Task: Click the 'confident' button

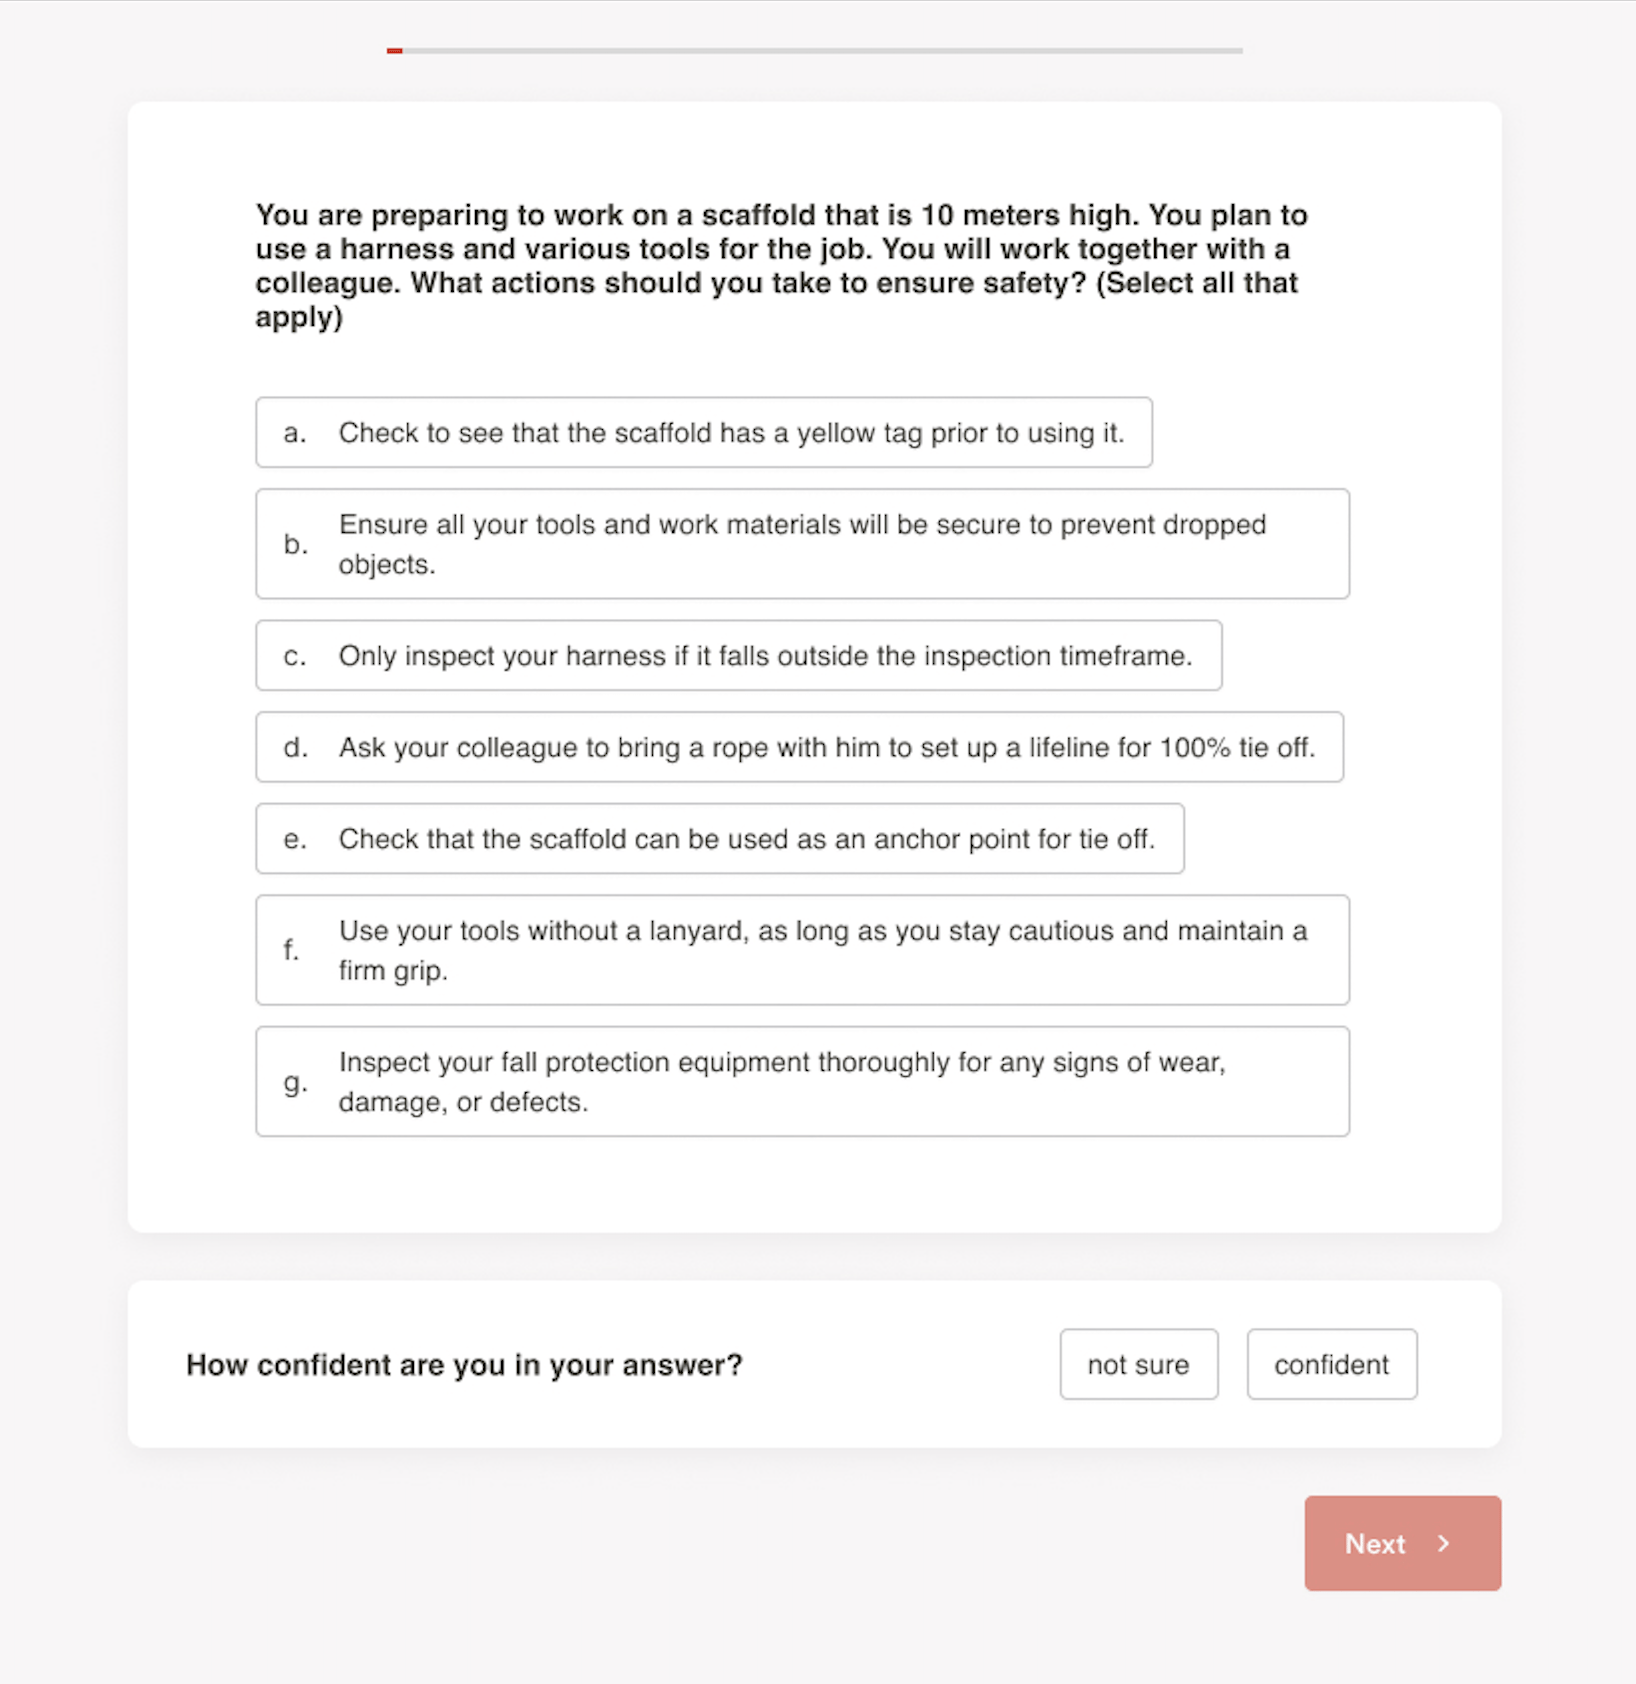Action: click(x=1331, y=1364)
